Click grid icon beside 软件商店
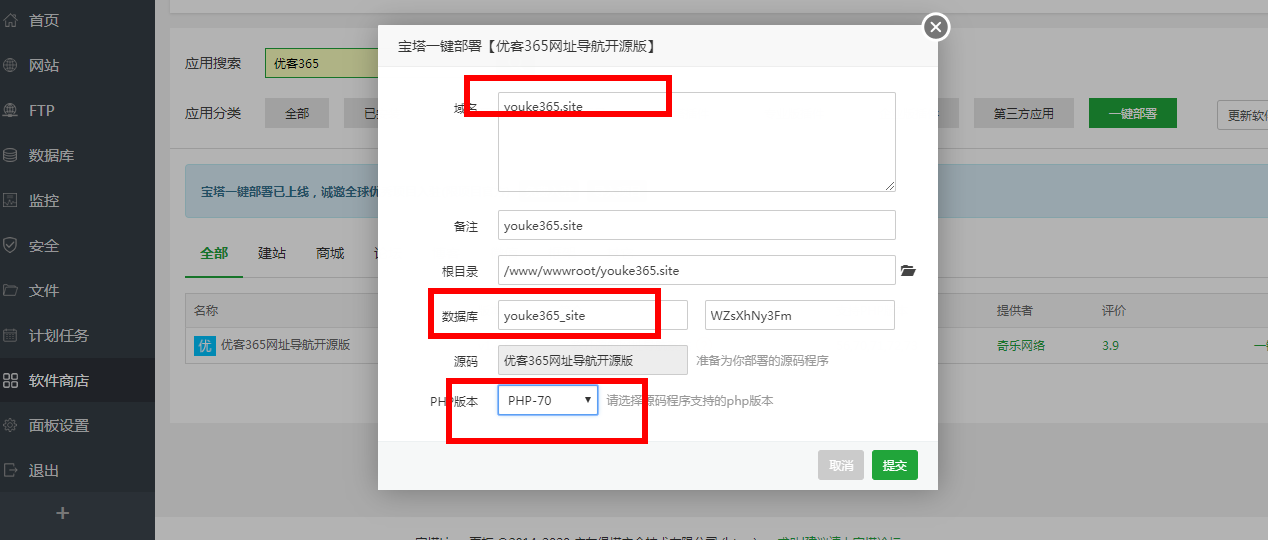 11,380
